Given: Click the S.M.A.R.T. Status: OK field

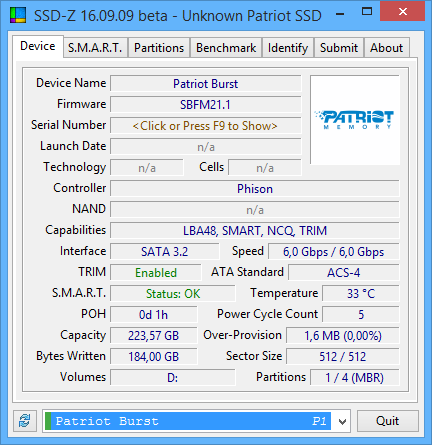Looking at the screenshot, I should click(173, 294).
